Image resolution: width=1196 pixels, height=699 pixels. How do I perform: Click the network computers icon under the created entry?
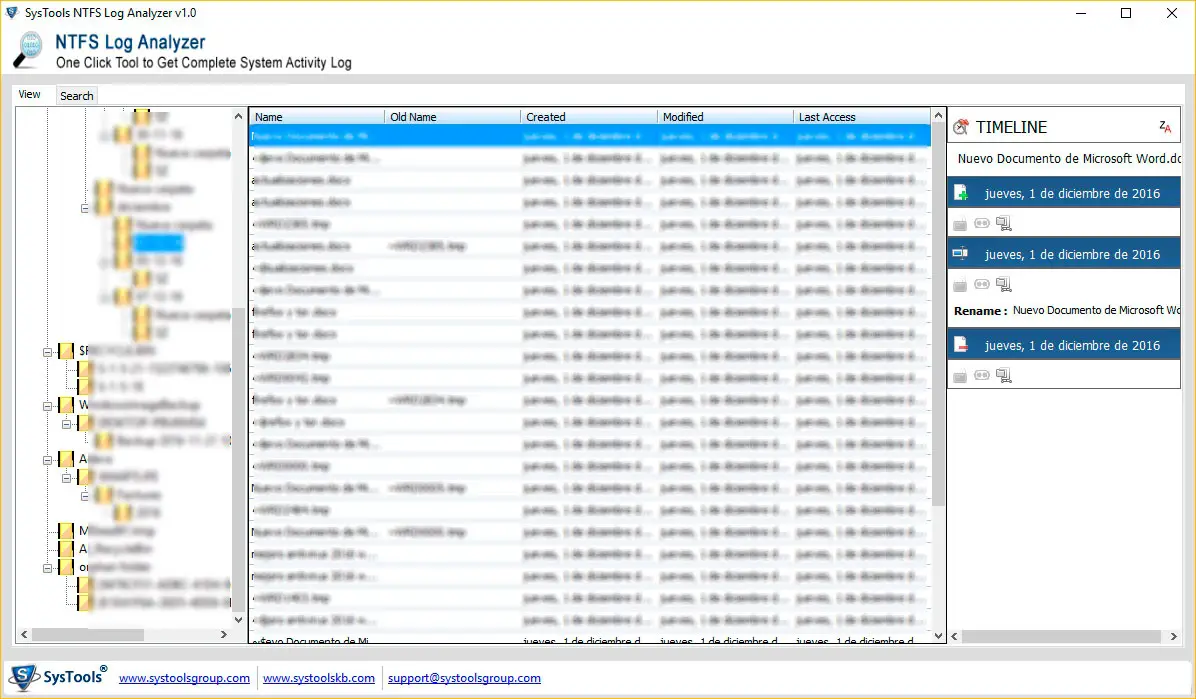[x=1004, y=224]
